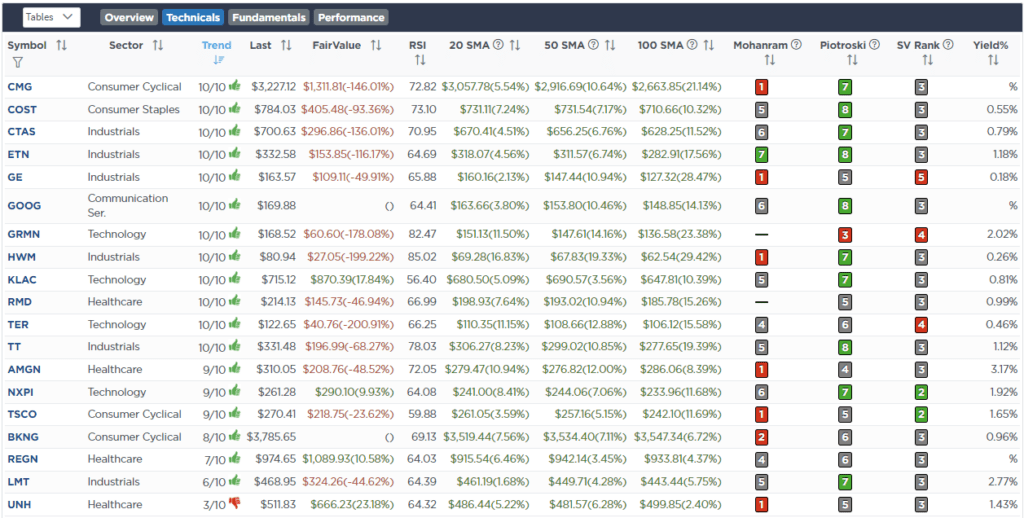Open the NXPI symbol link
This screenshot has height=518, width=1024.
click(21, 392)
